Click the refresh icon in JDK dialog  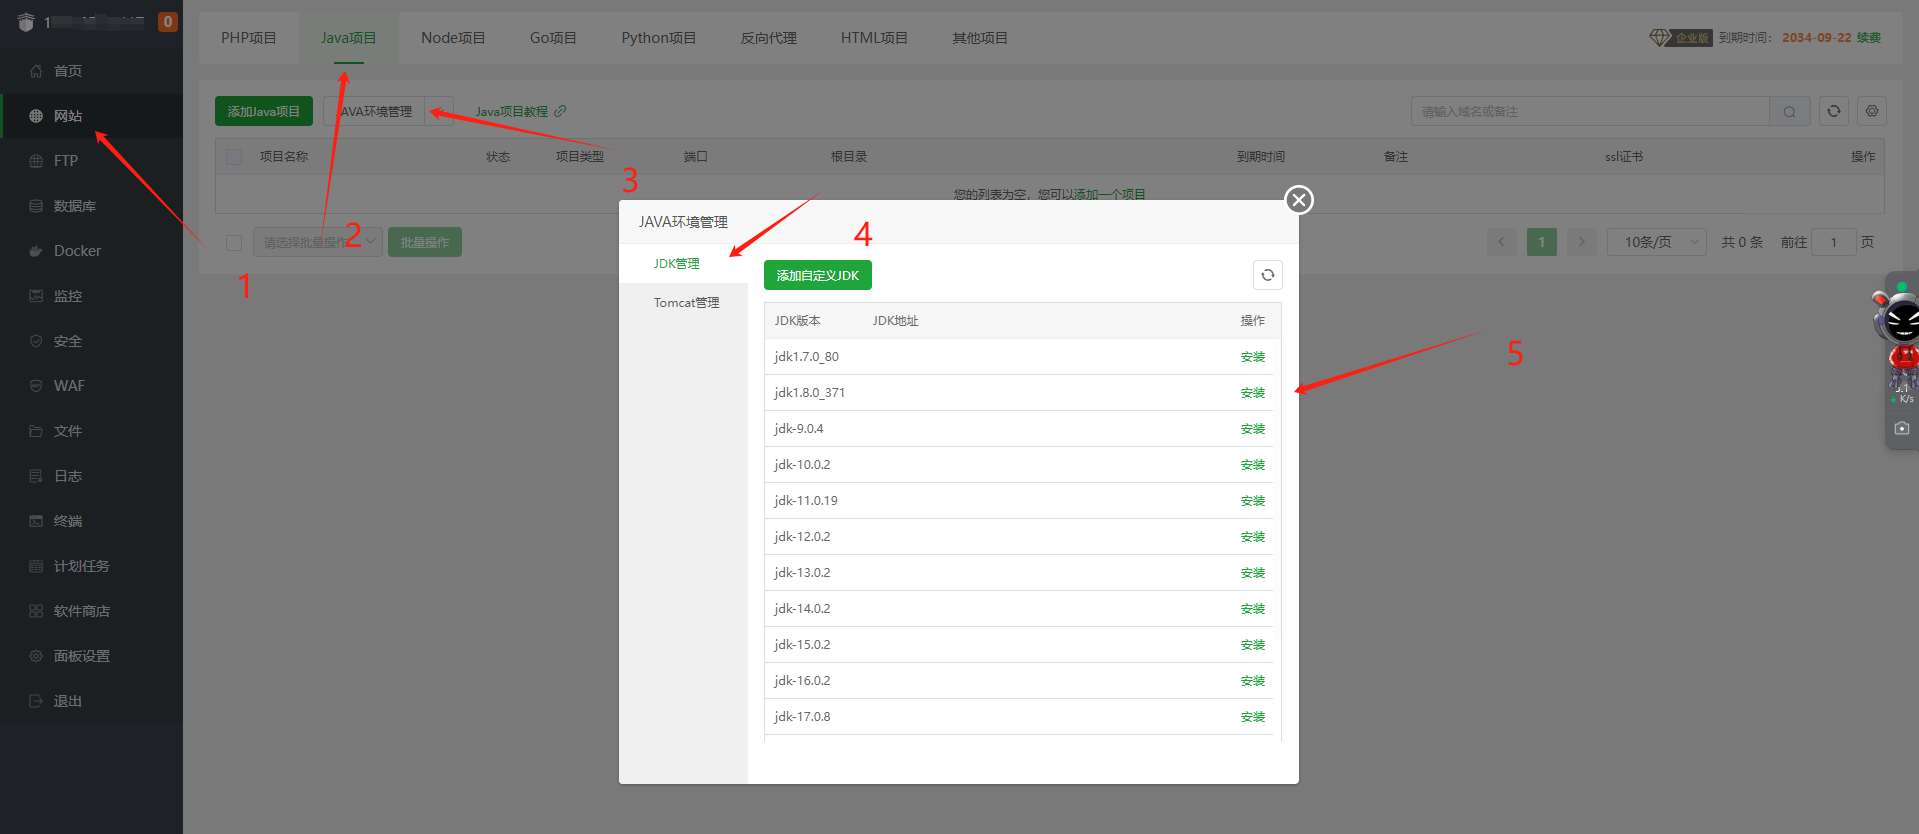tap(1267, 275)
